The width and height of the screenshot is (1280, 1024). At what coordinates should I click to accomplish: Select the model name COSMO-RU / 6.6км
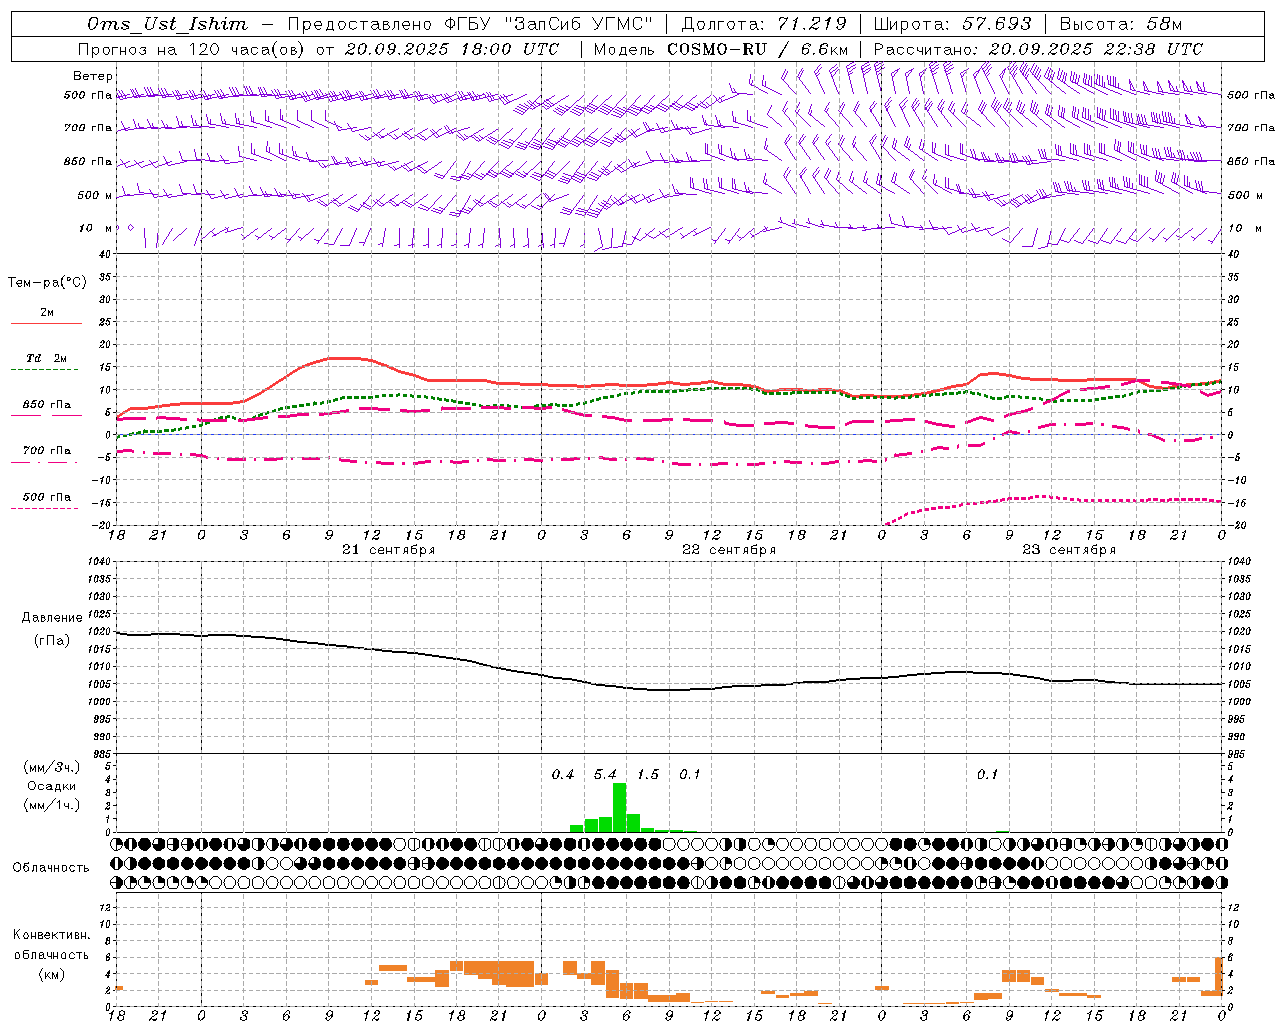pos(757,49)
